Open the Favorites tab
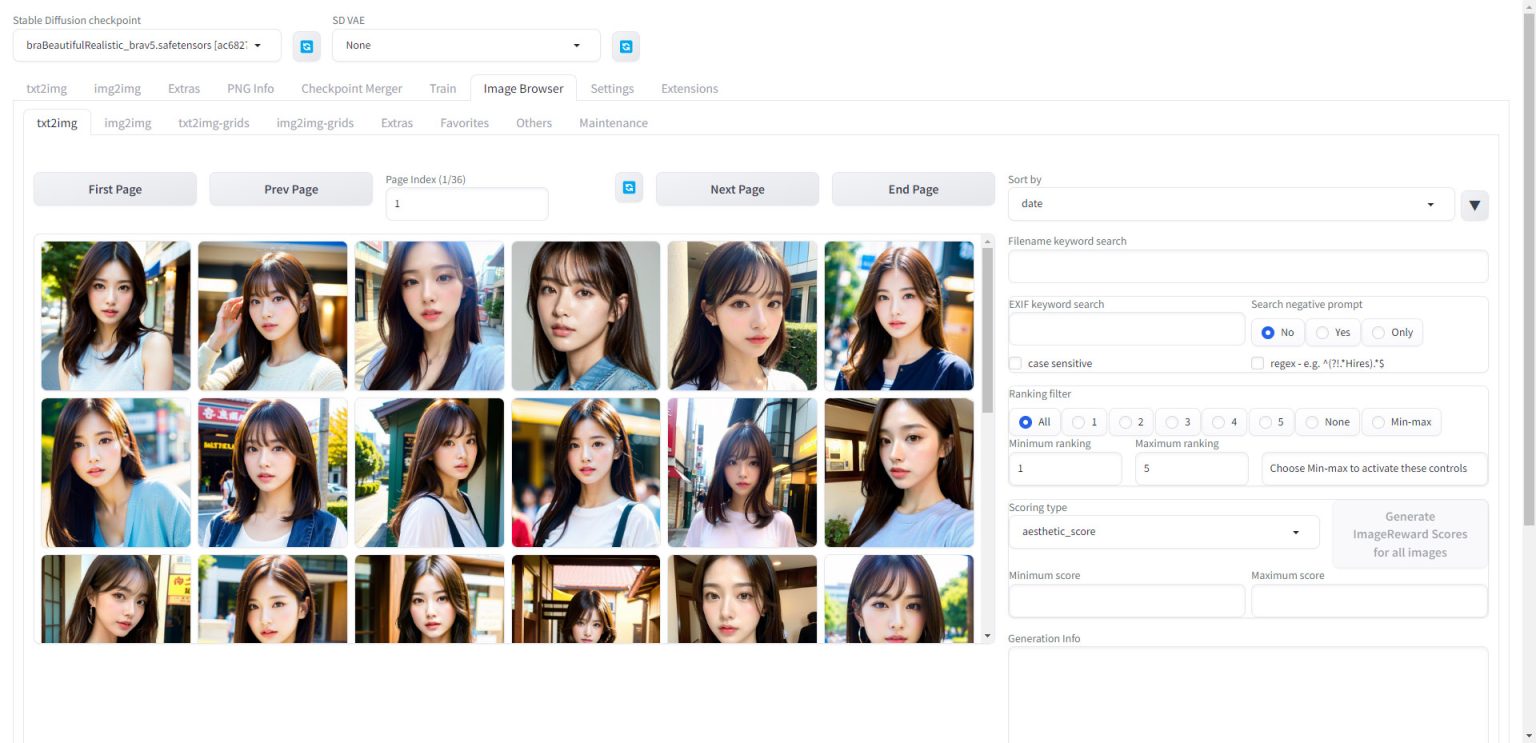The image size is (1536, 743). tap(464, 122)
